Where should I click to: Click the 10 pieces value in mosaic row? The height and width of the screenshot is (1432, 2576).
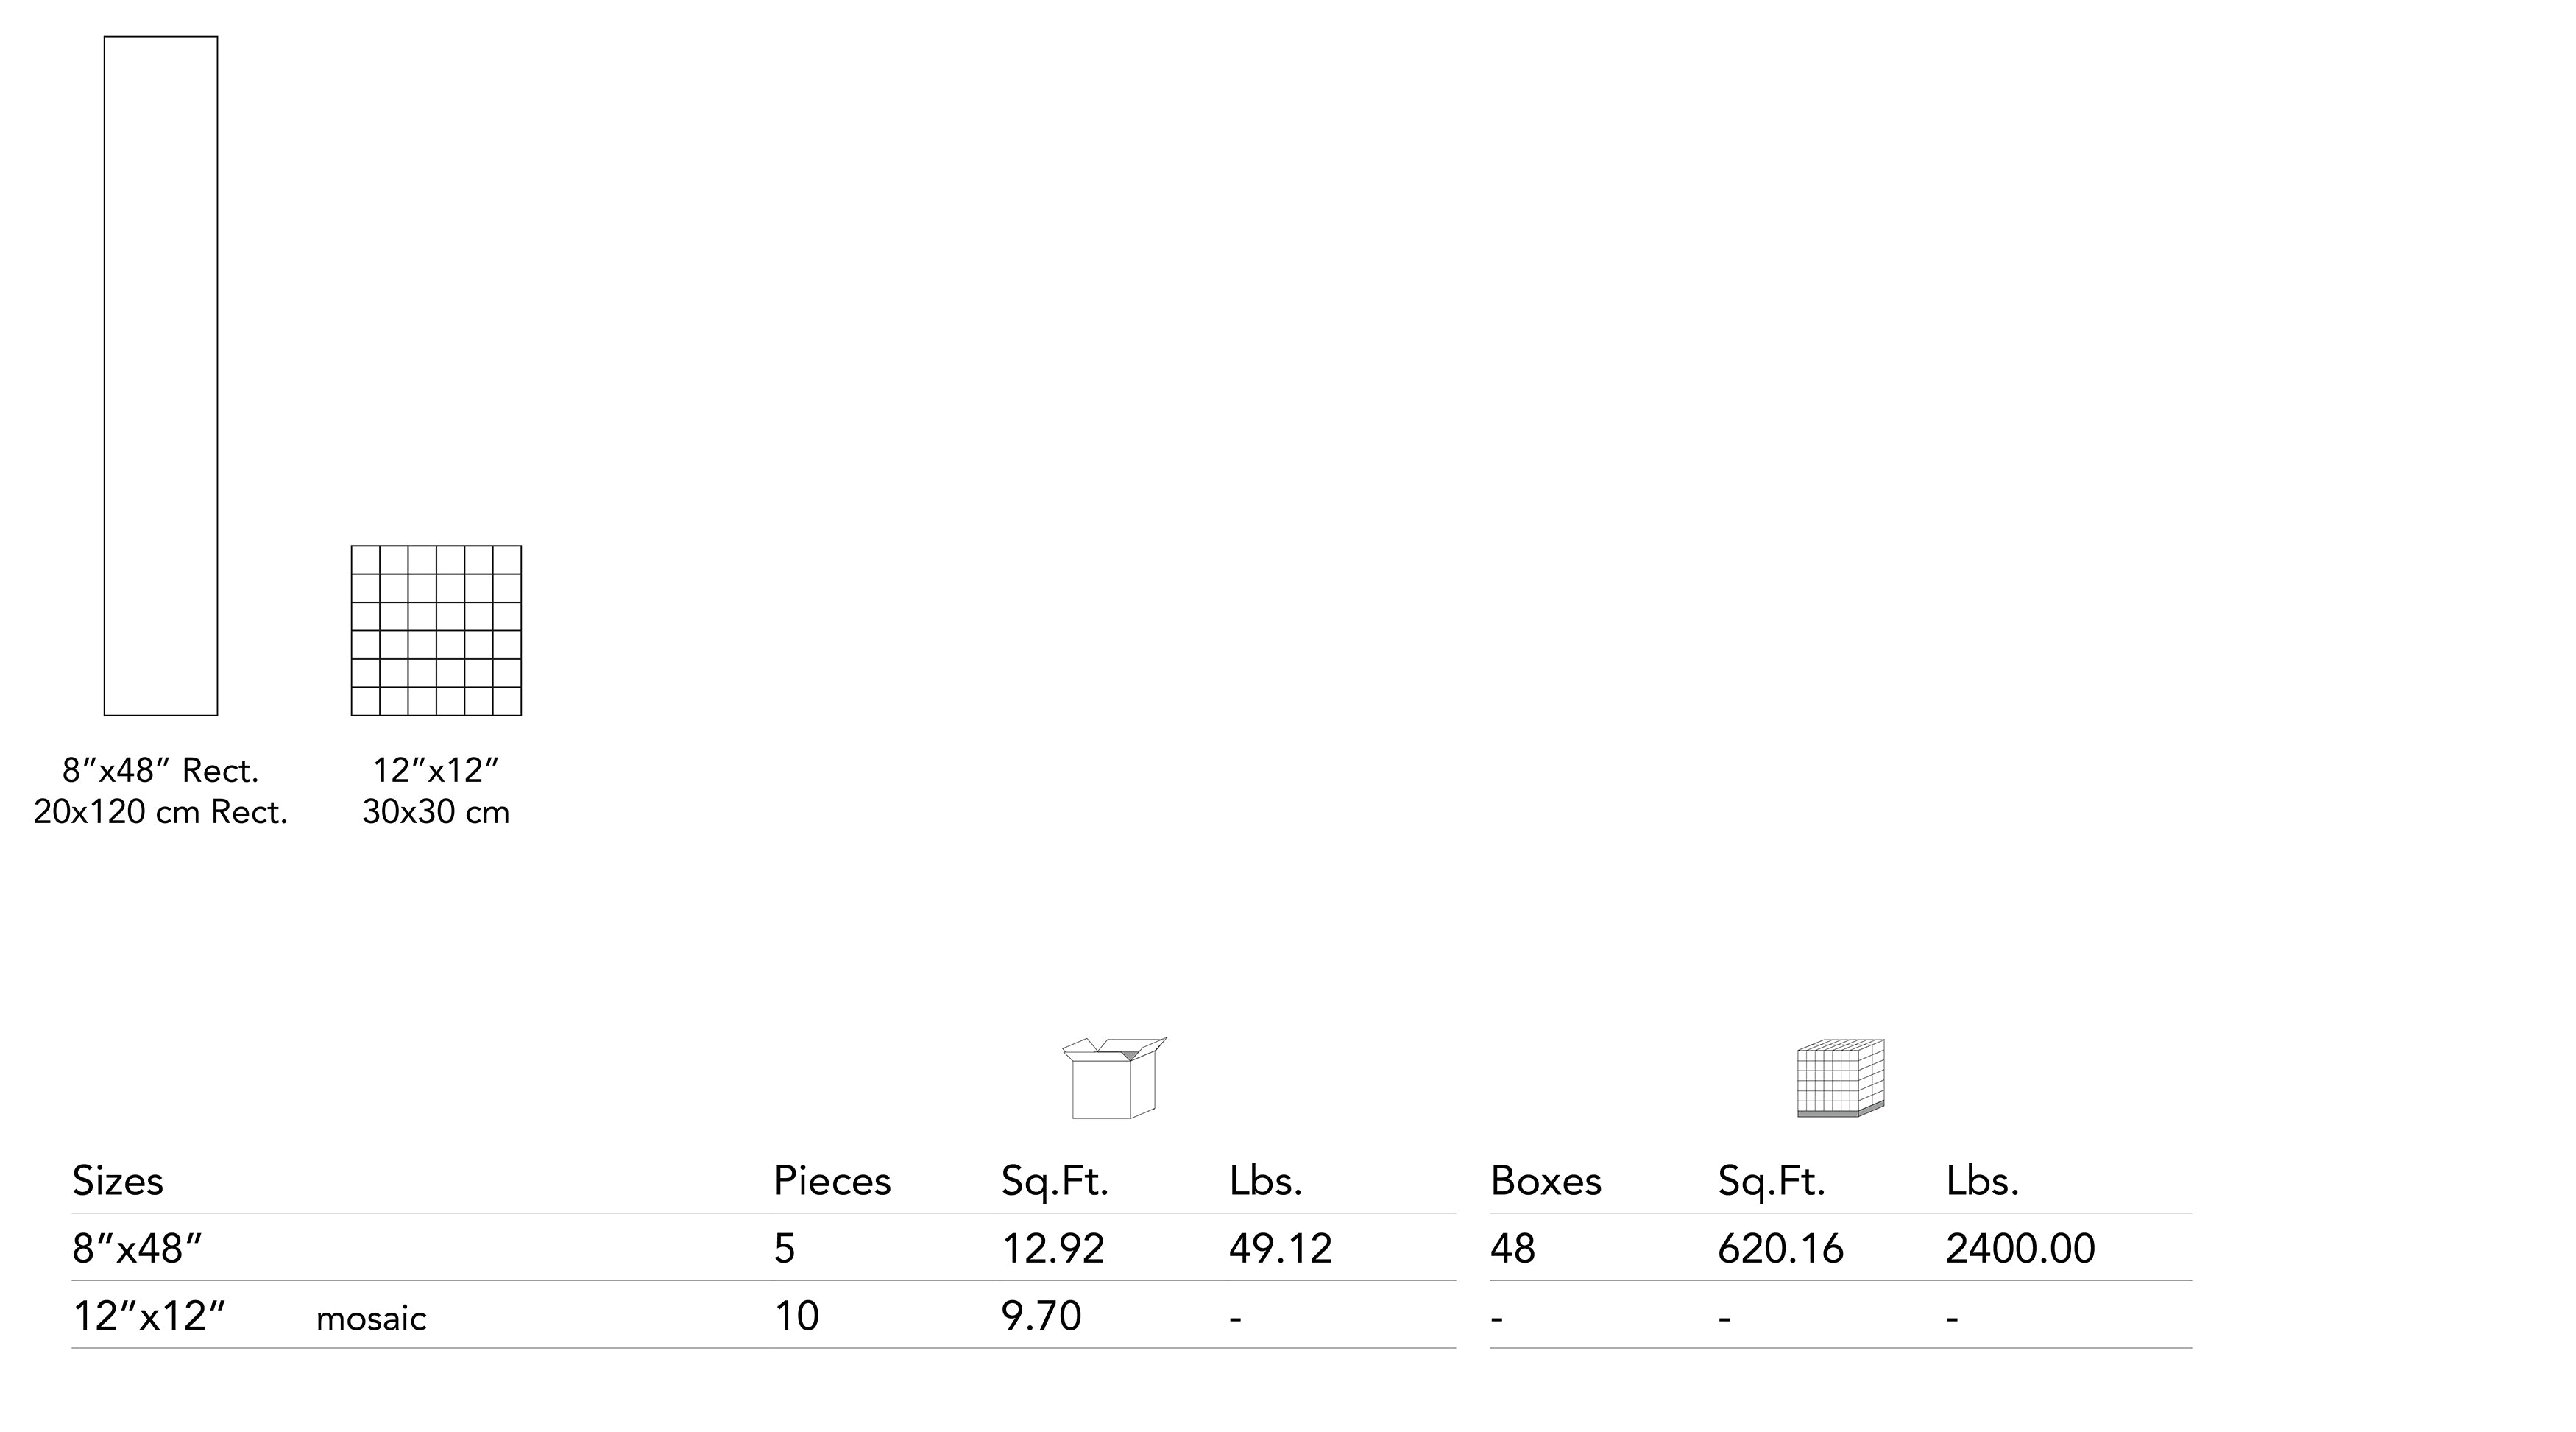point(797,1316)
